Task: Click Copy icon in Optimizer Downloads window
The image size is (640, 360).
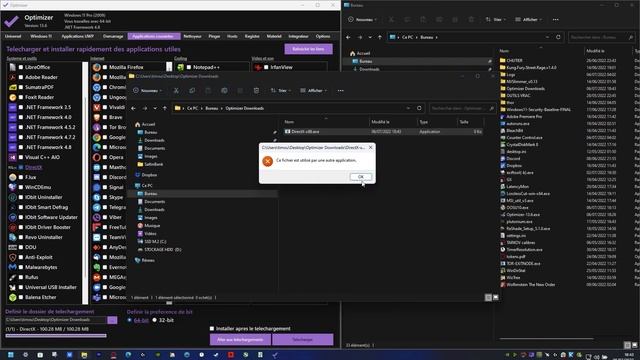Action: pyautogui.click(x=192, y=91)
